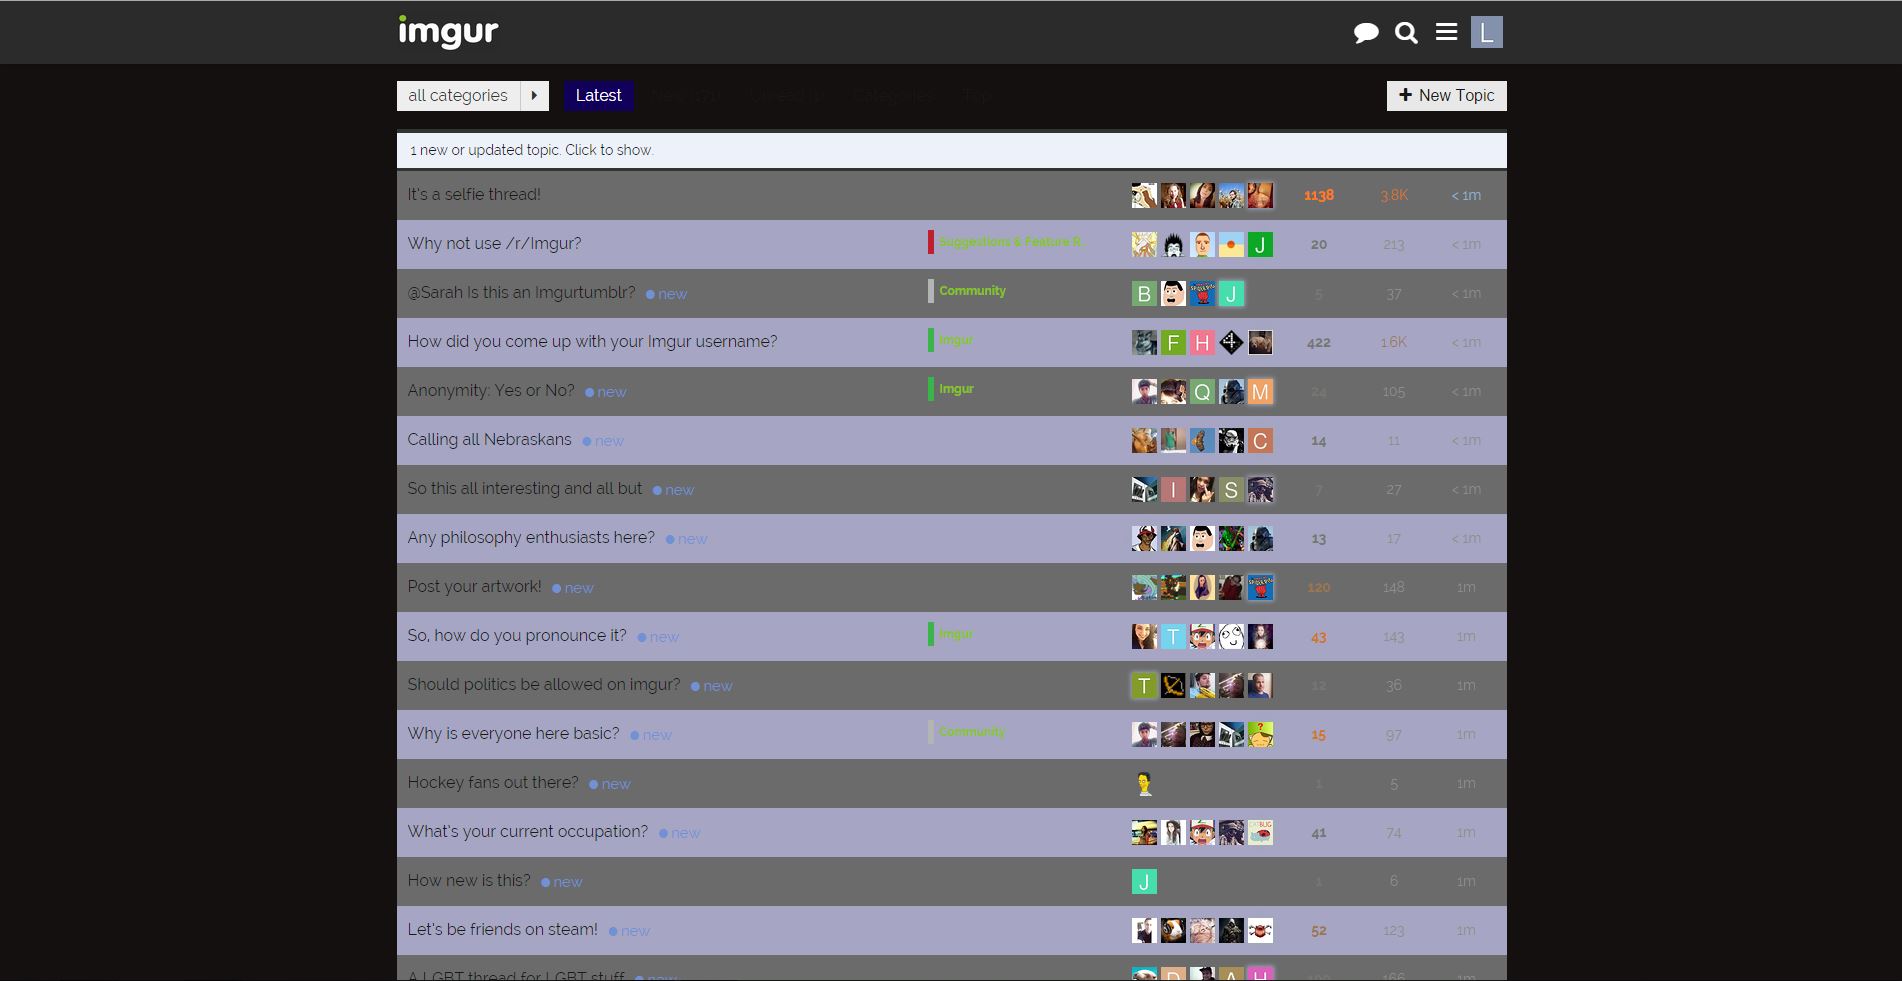This screenshot has height=981, width=1902.
Task: Open 'So, how do you pronounce it?' topic
Action: (x=517, y=635)
